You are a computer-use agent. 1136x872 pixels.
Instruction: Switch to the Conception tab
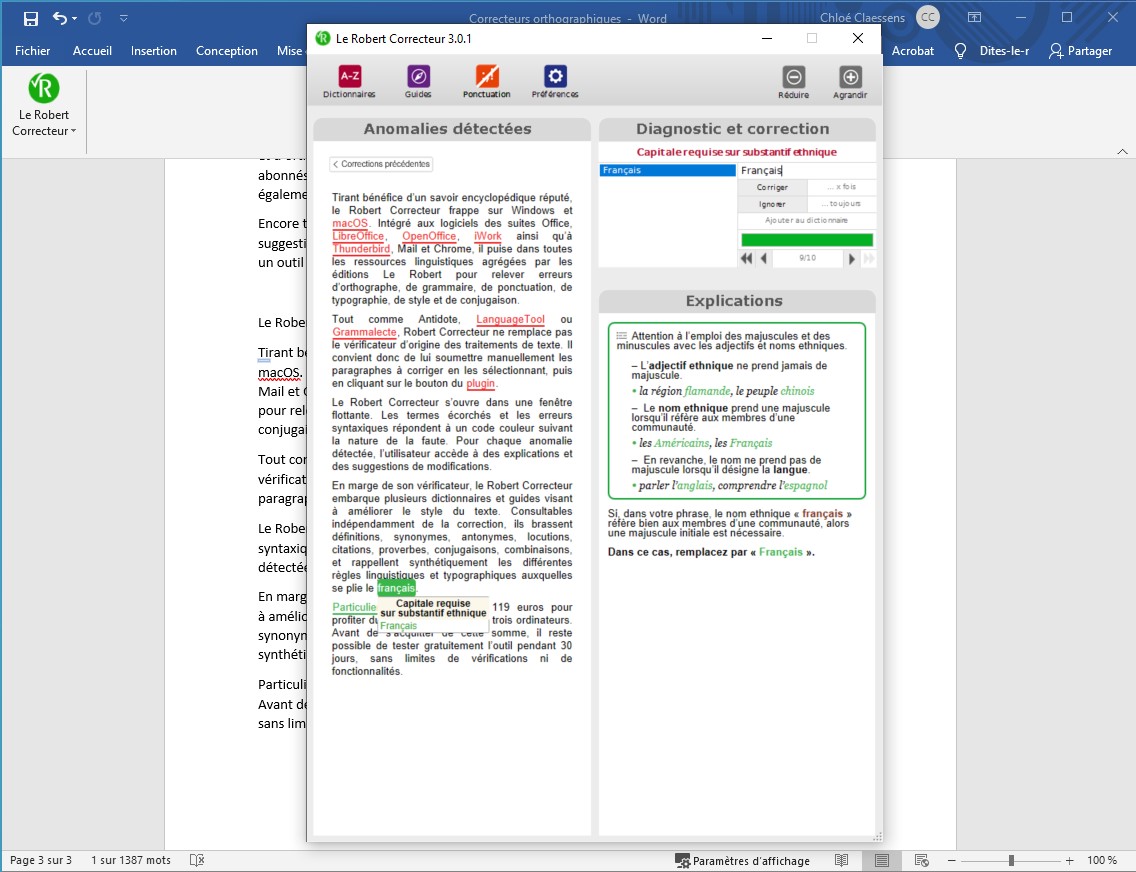(226, 51)
